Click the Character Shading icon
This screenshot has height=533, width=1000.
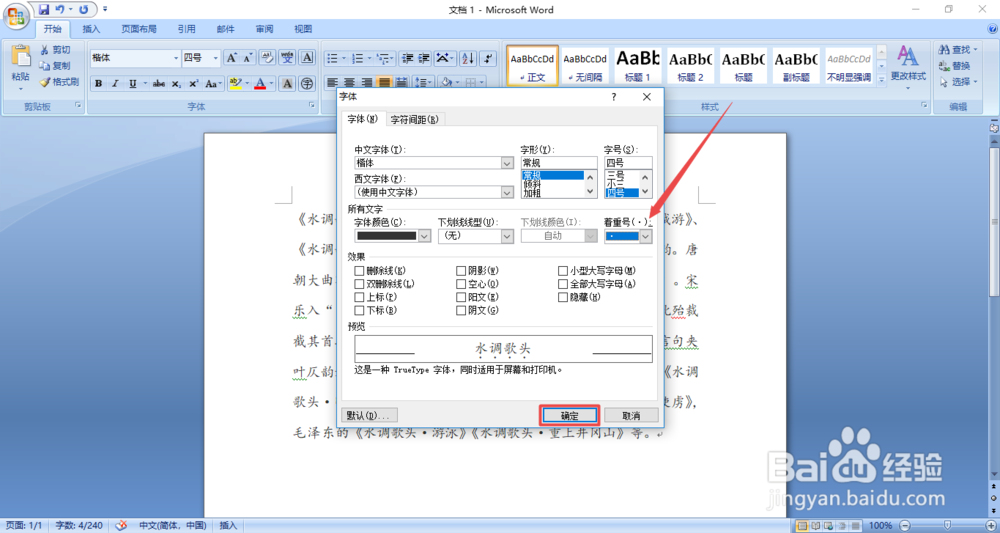click(288, 84)
